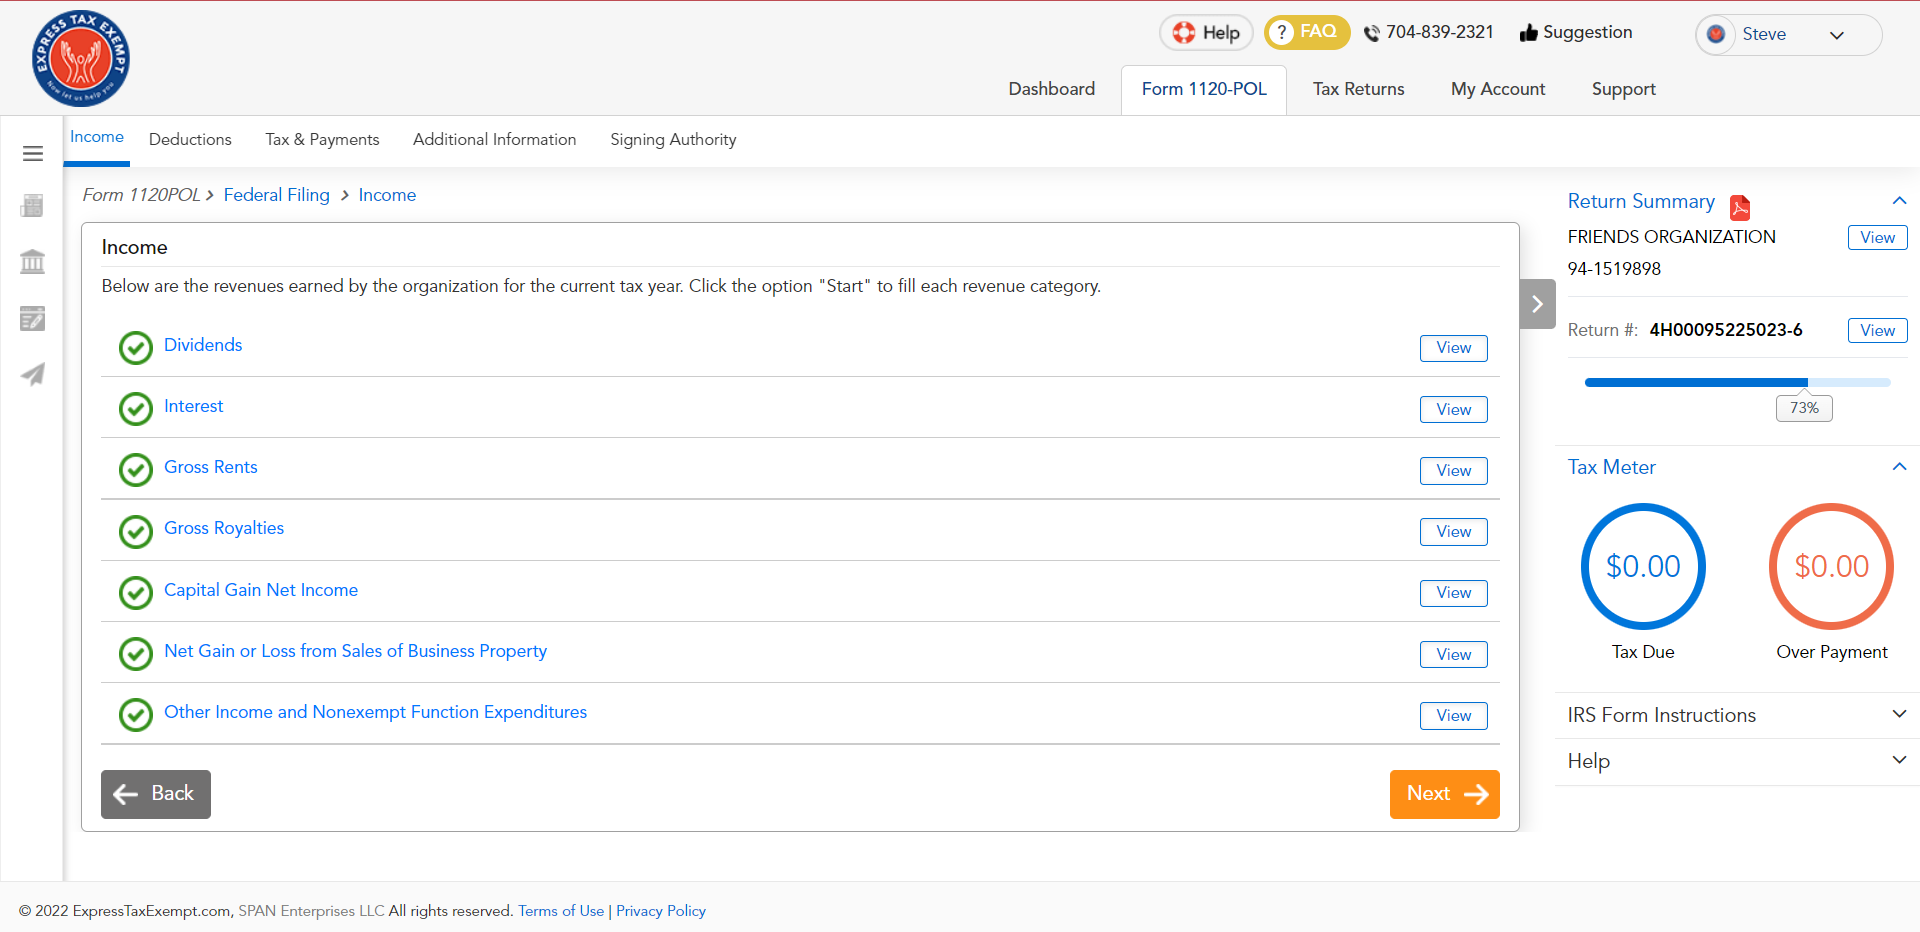Click the paper plane transmit sidebar icon
The width and height of the screenshot is (1920, 932).
(x=32, y=374)
